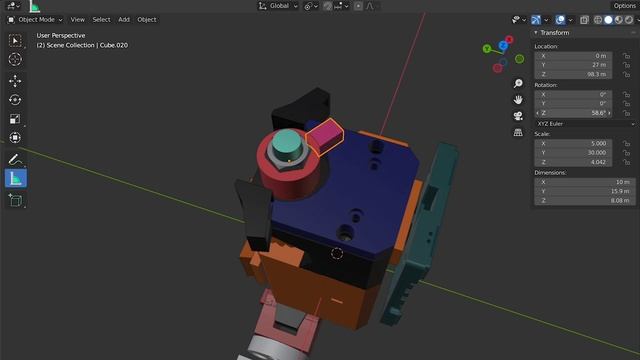Screen dimensions: 640x360
Task: Activate the 3D Cursor tool
Action: click(15, 60)
